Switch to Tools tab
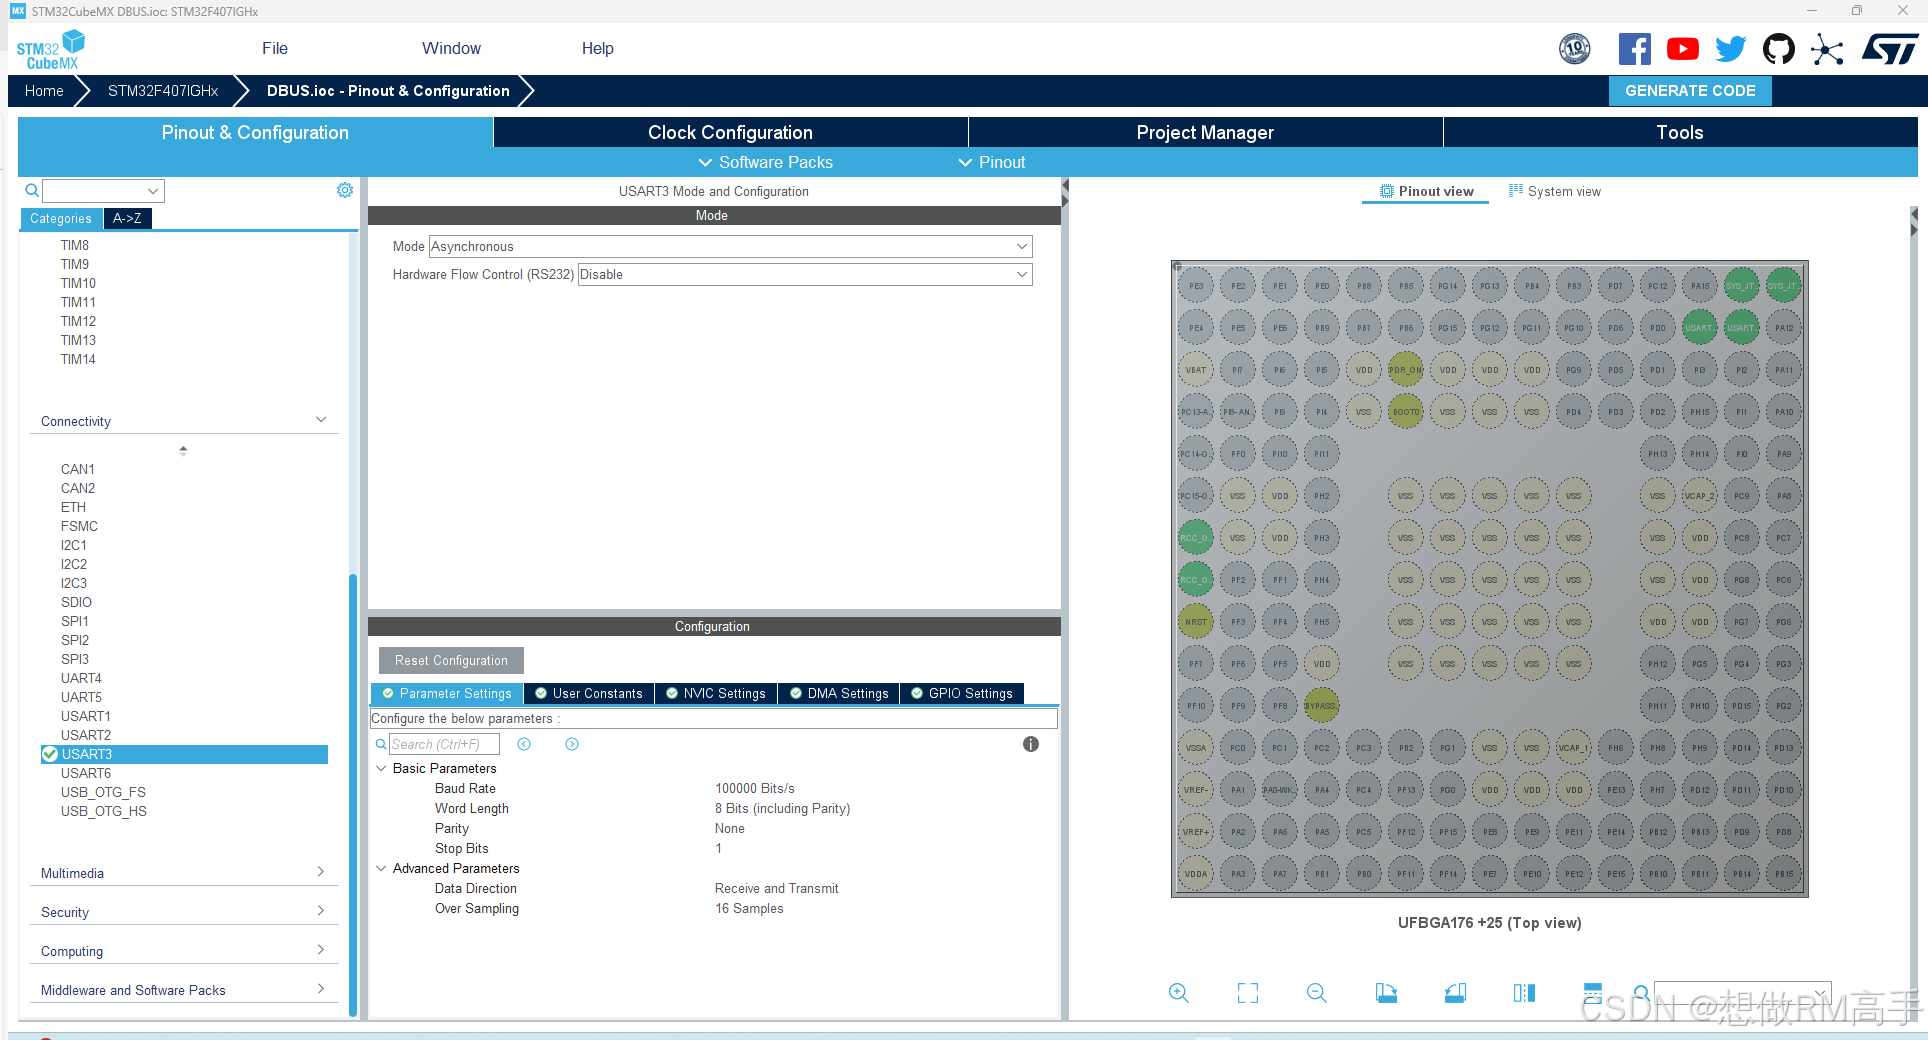The width and height of the screenshot is (1928, 1040). coord(1680,132)
